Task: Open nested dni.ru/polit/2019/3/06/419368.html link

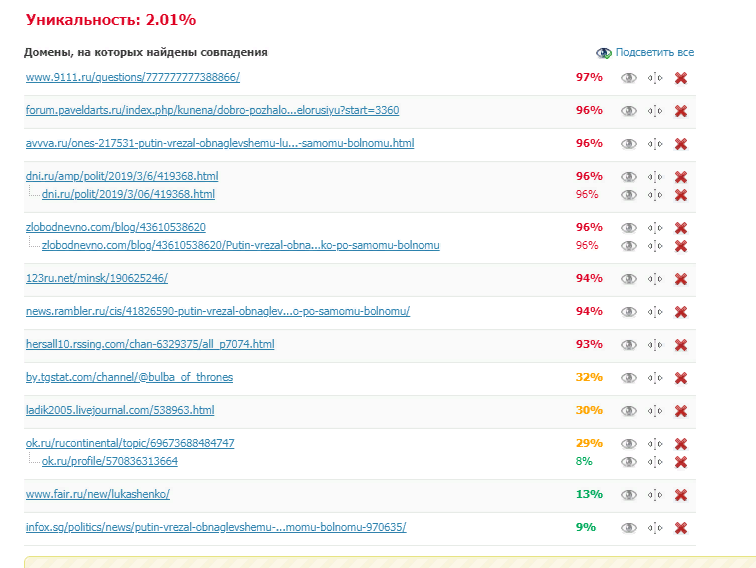Action: 128,194
